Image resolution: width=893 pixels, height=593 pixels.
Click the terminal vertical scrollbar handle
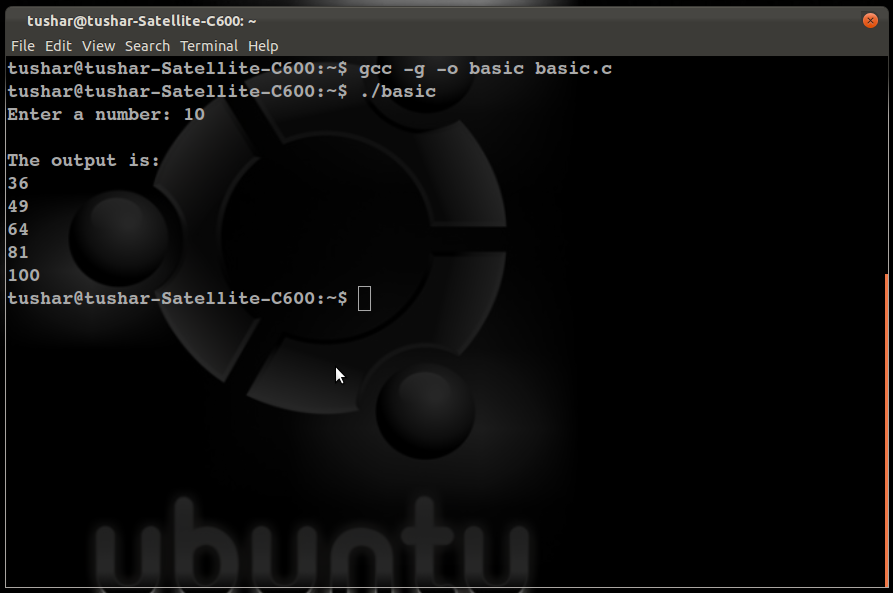pos(886,430)
